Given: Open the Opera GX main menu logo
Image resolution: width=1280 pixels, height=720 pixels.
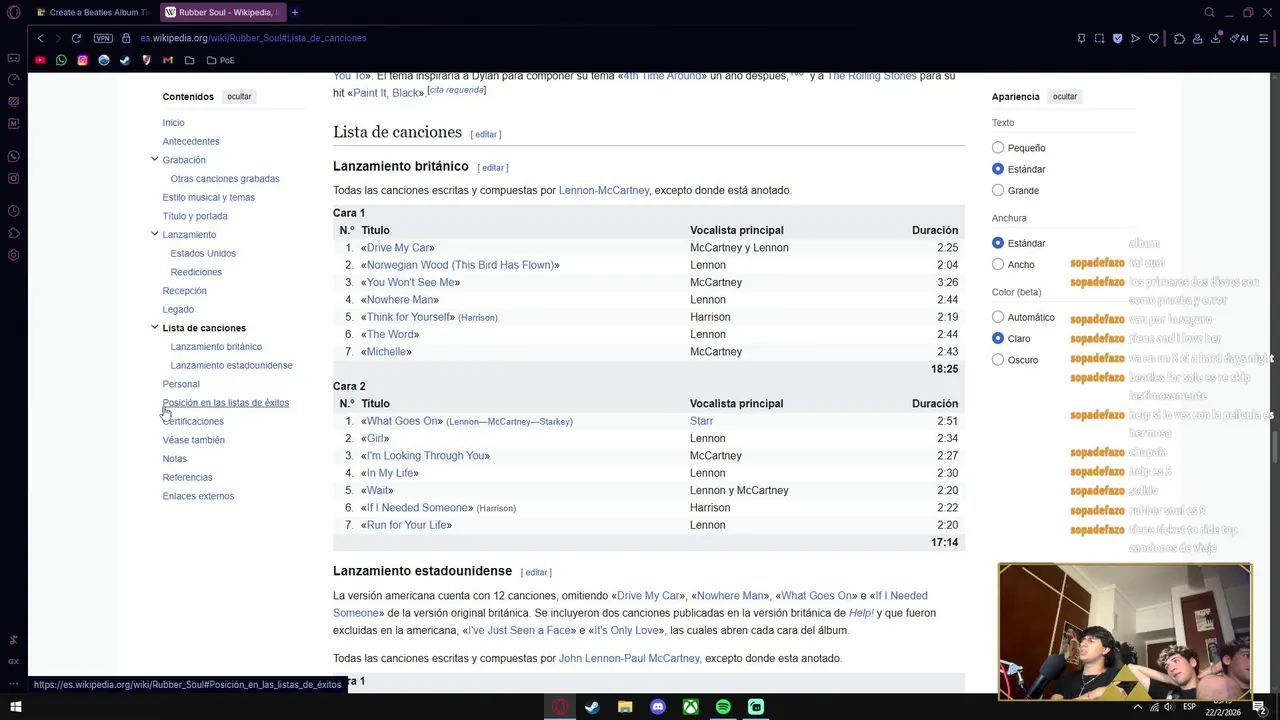Looking at the screenshot, I should point(13,13).
